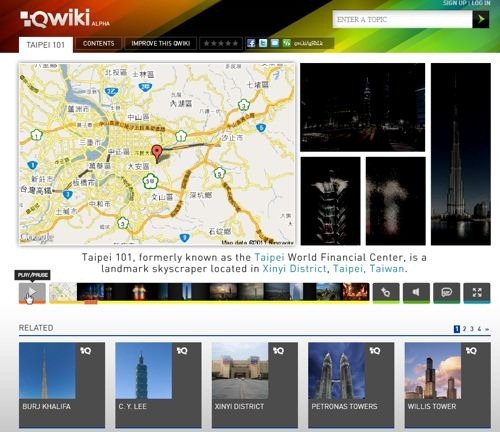Screen dimensions: 500x432
Task: Share via the email icon
Action: pyautogui.click(x=274, y=43)
